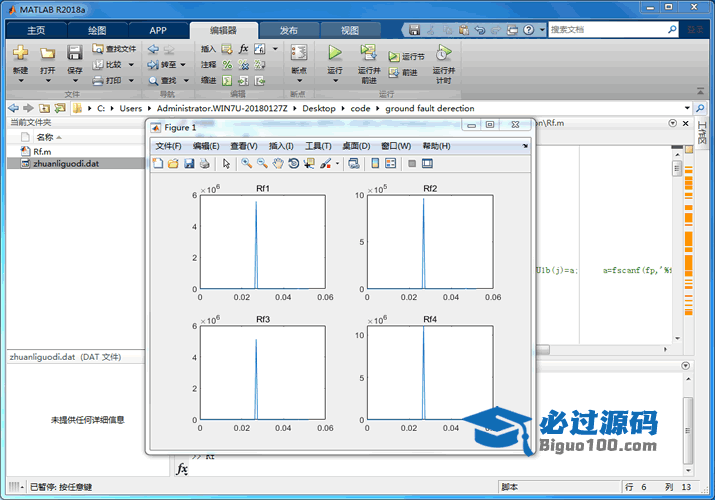Click the Print Figure icon
Screen dimensions: 715x500
[205, 163]
